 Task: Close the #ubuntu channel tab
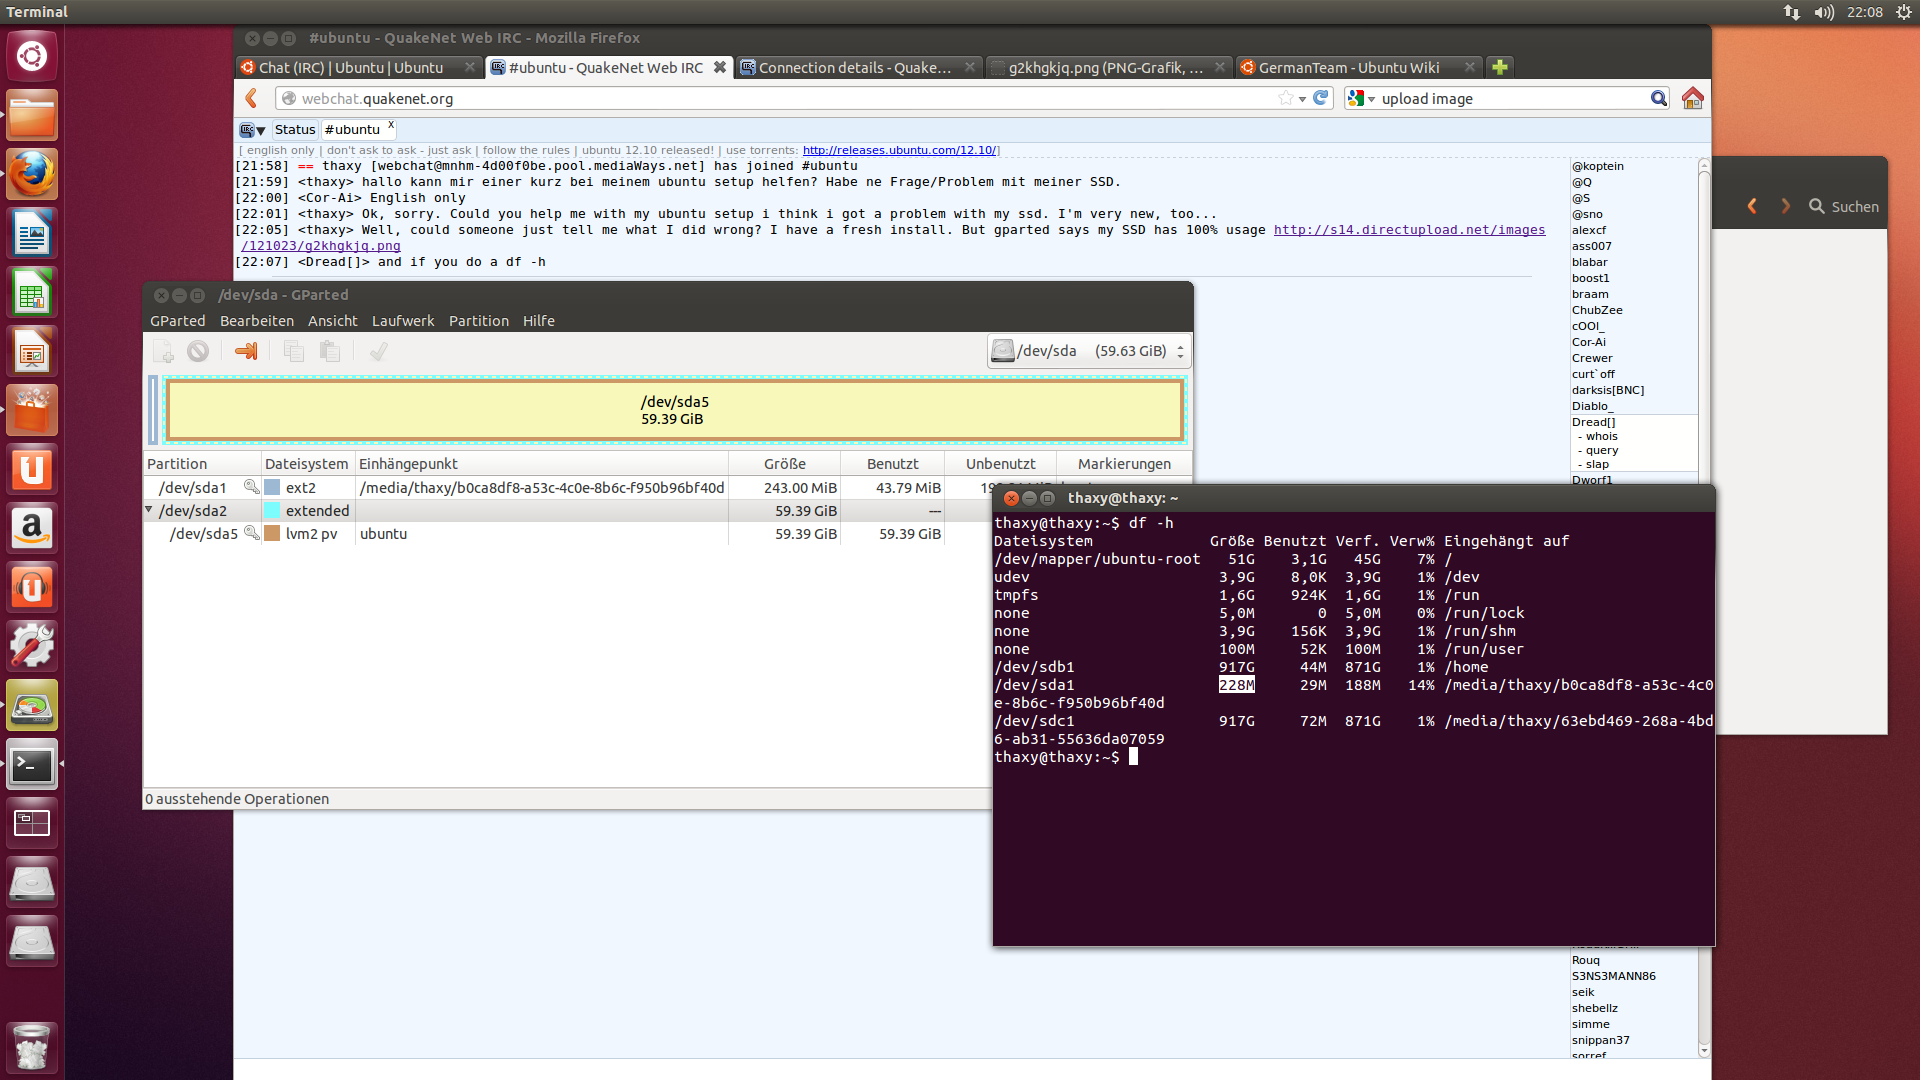tap(391, 125)
